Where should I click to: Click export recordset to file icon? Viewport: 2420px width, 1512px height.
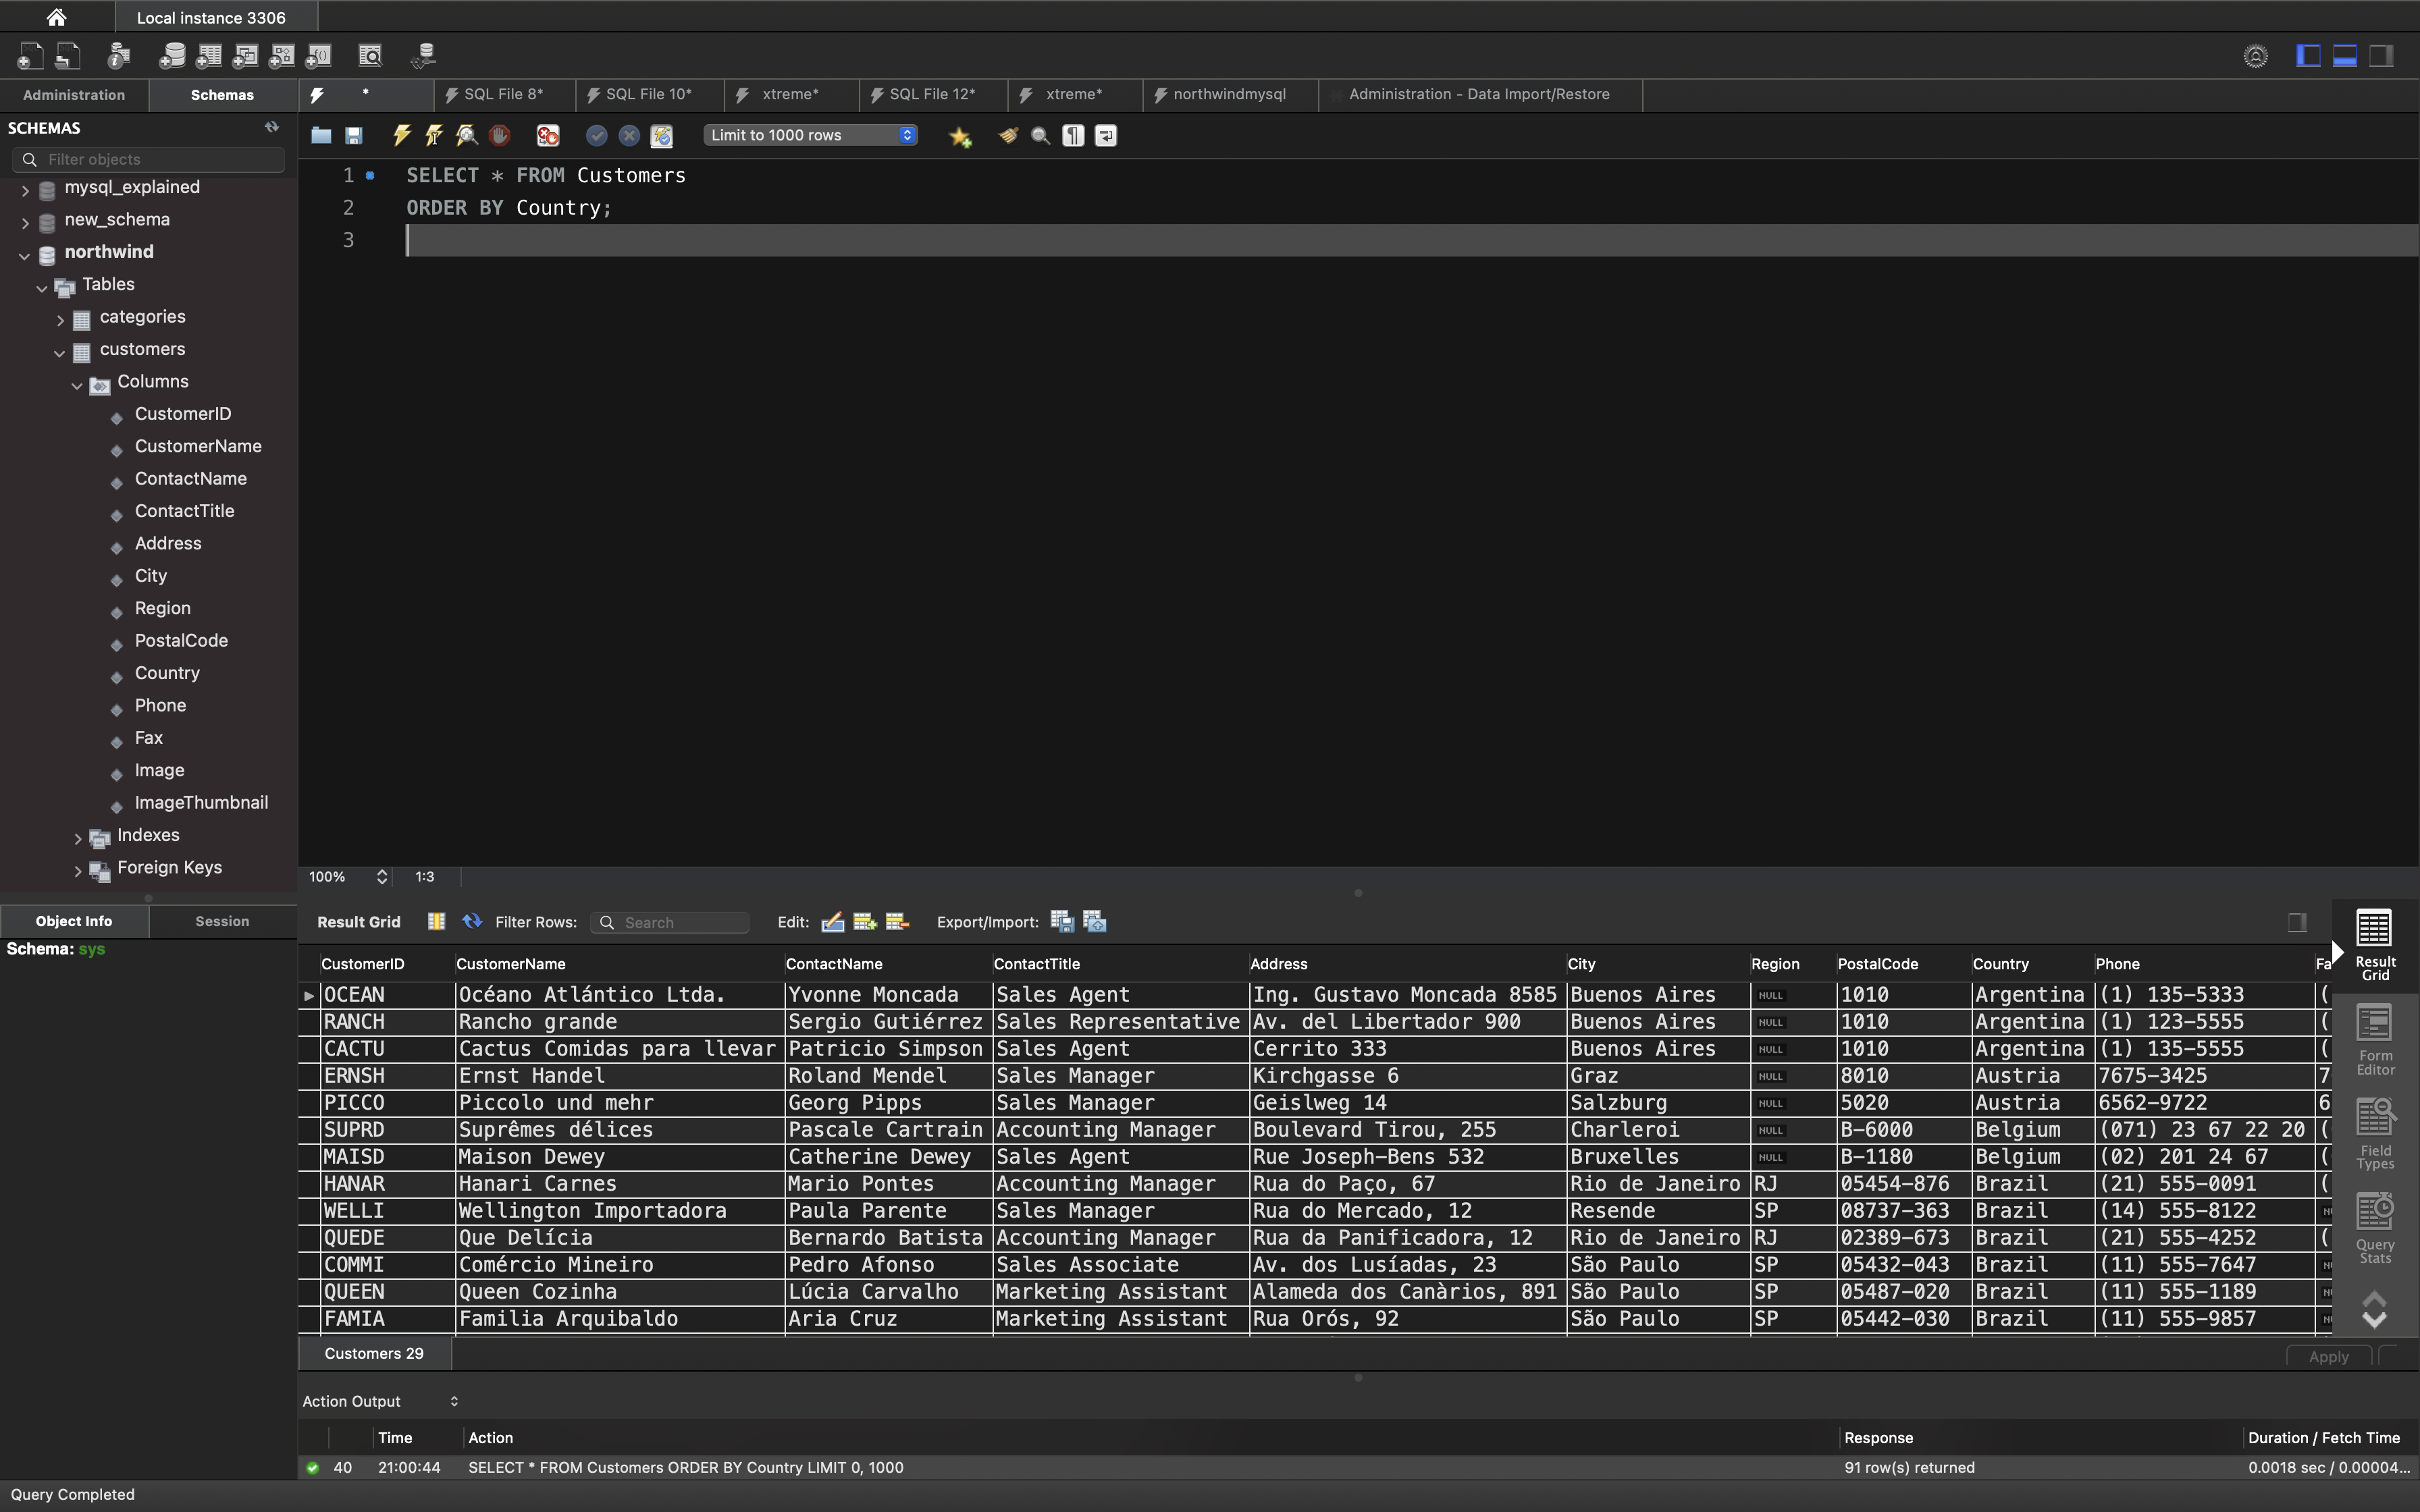(x=1062, y=922)
